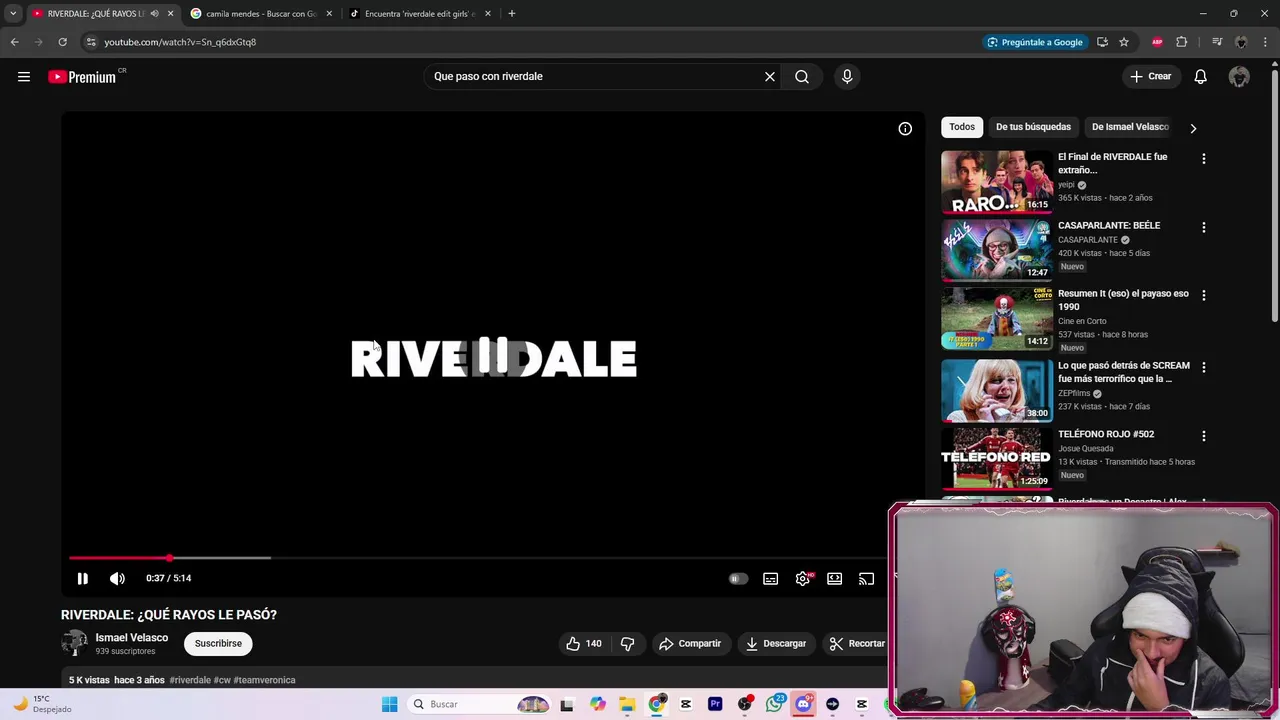Switch to theater mode
This screenshot has width=1280, height=720.
click(835, 579)
